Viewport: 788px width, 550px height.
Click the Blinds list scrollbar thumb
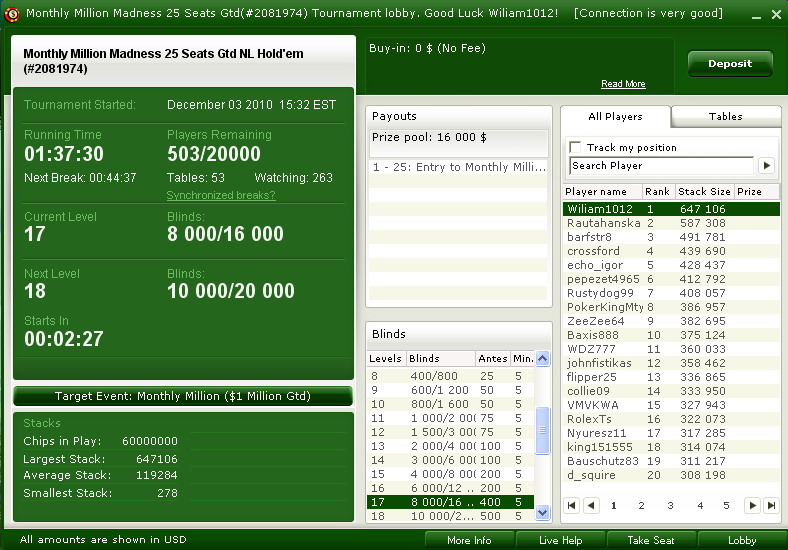[x=542, y=430]
